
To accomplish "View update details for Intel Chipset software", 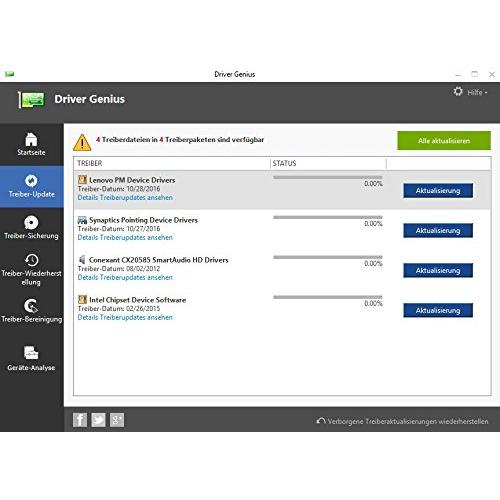I will tap(125, 317).
